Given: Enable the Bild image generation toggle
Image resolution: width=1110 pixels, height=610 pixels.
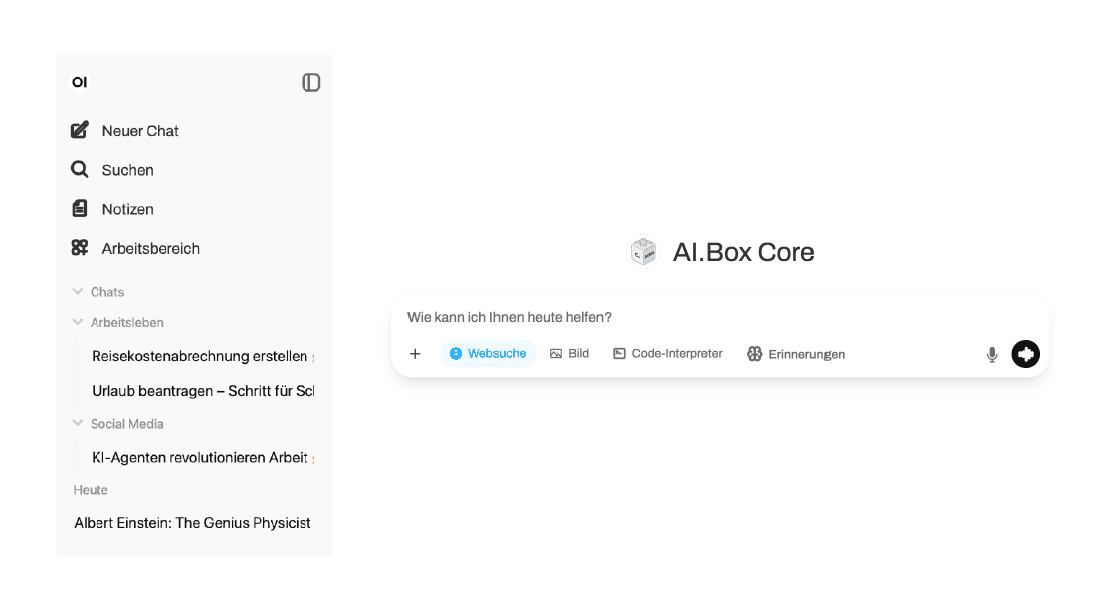Looking at the screenshot, I should [569, 354].
